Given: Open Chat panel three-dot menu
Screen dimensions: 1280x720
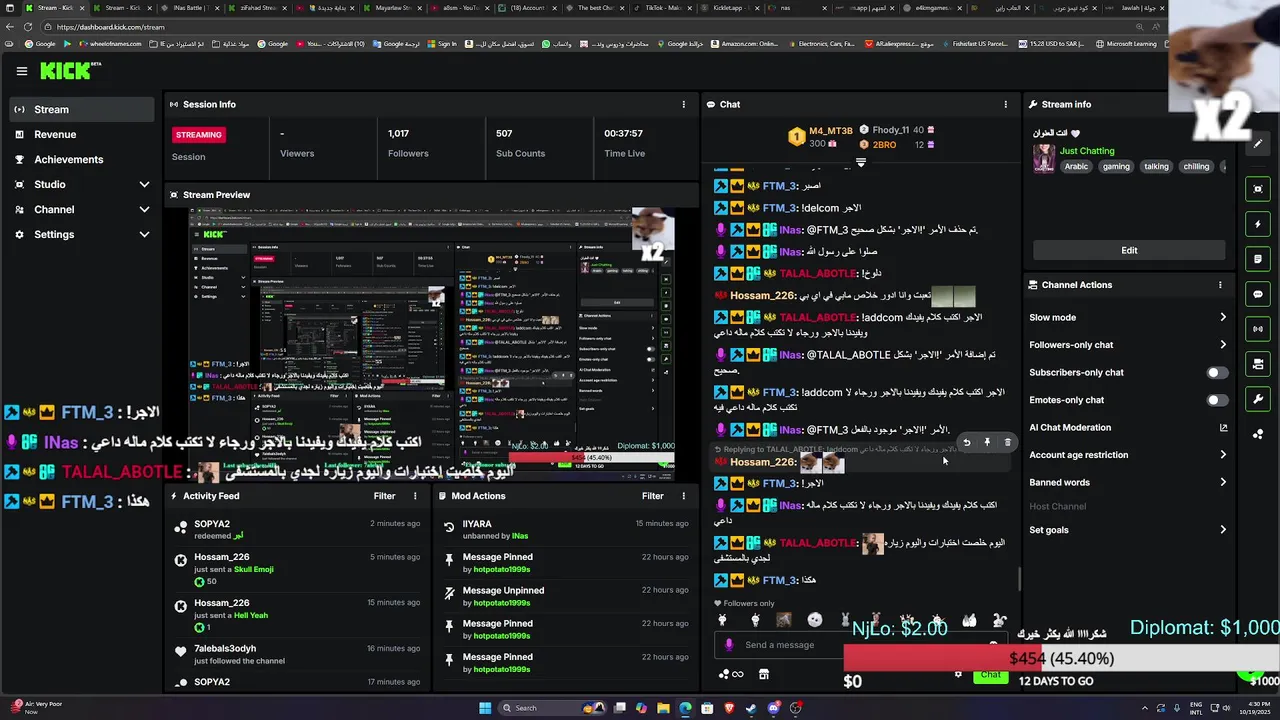Looking at the screenshot, I should [1006, 104].
